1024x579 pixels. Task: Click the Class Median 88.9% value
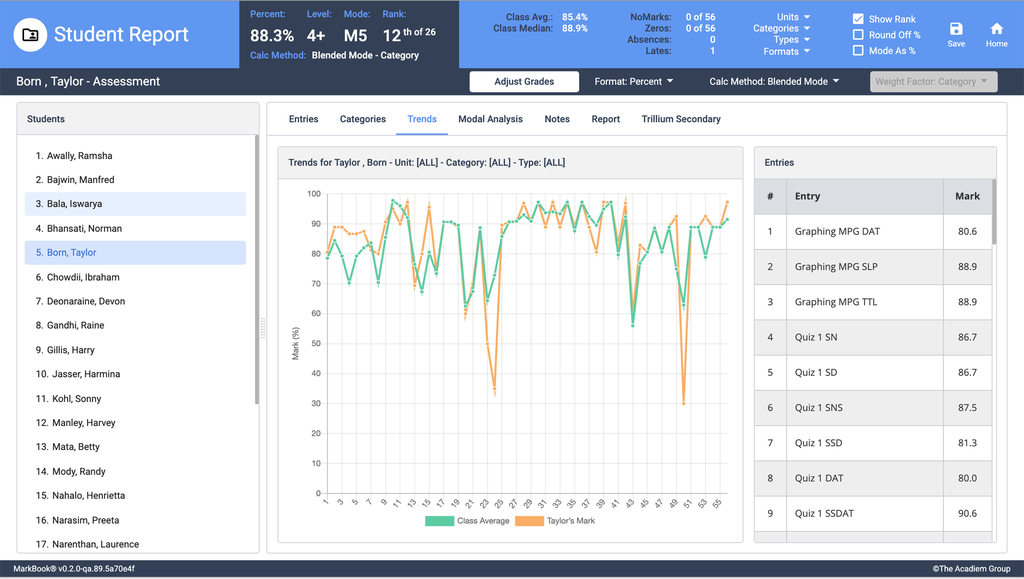tap(575, 28)
